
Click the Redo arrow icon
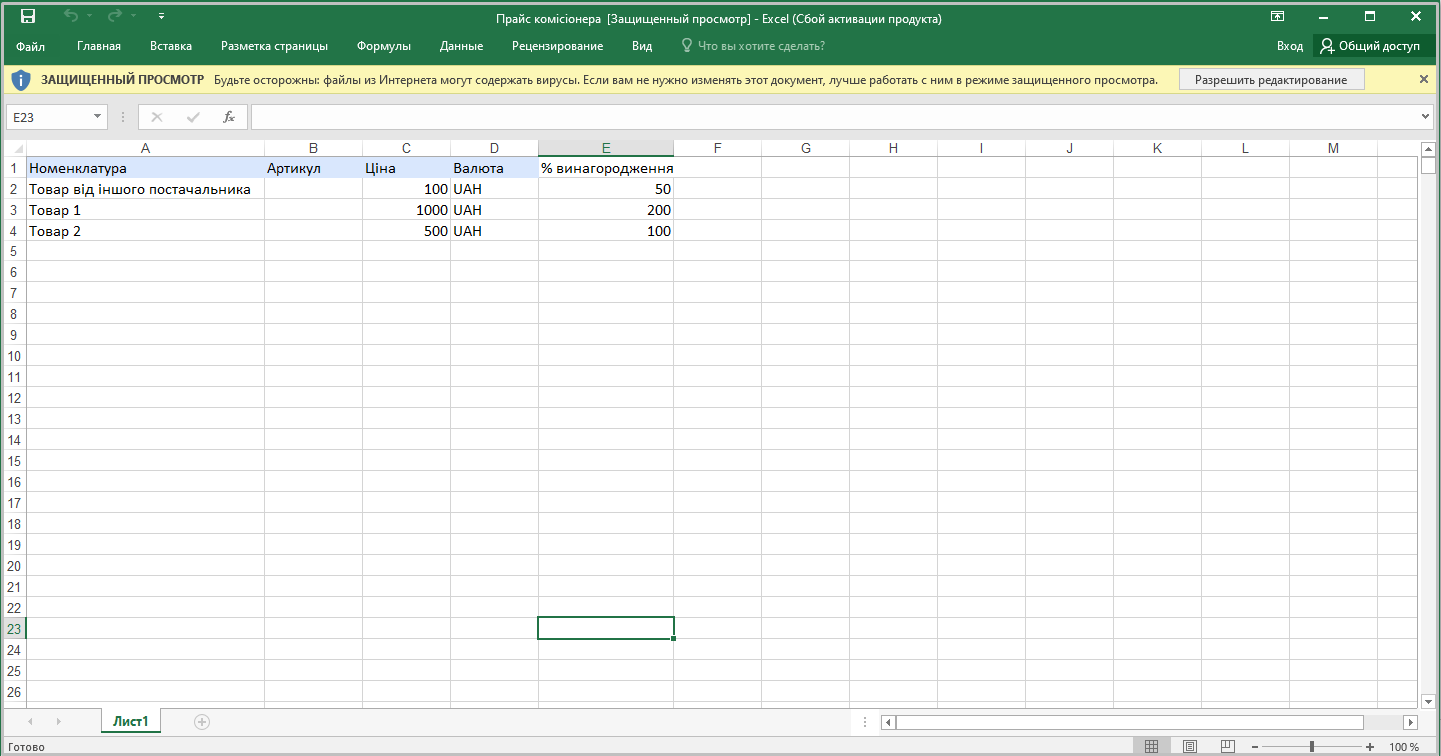point(115,17)
